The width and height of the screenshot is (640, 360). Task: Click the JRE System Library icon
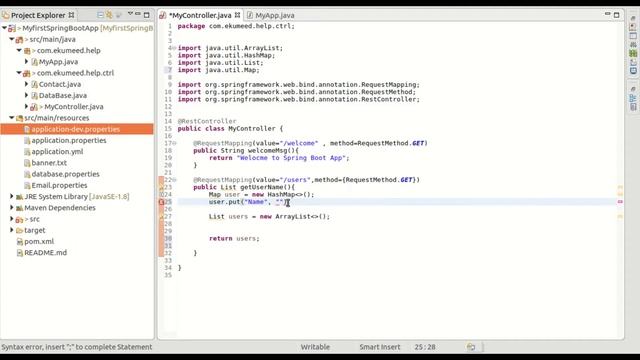tap(19, 197)
